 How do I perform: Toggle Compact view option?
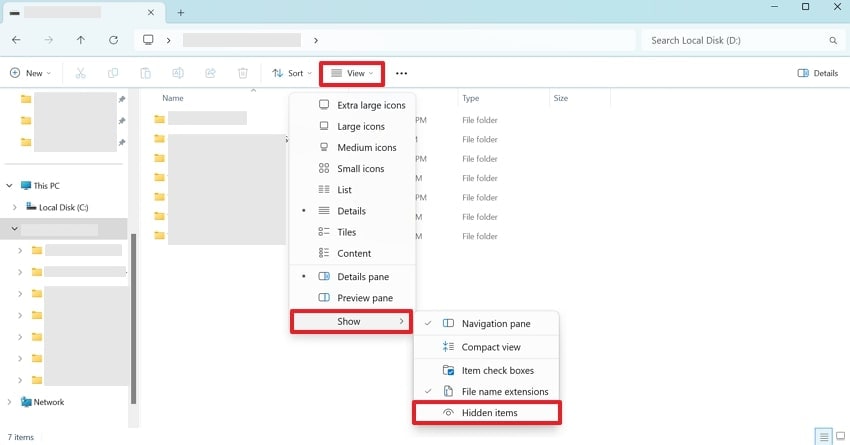(x=486, y=347)
